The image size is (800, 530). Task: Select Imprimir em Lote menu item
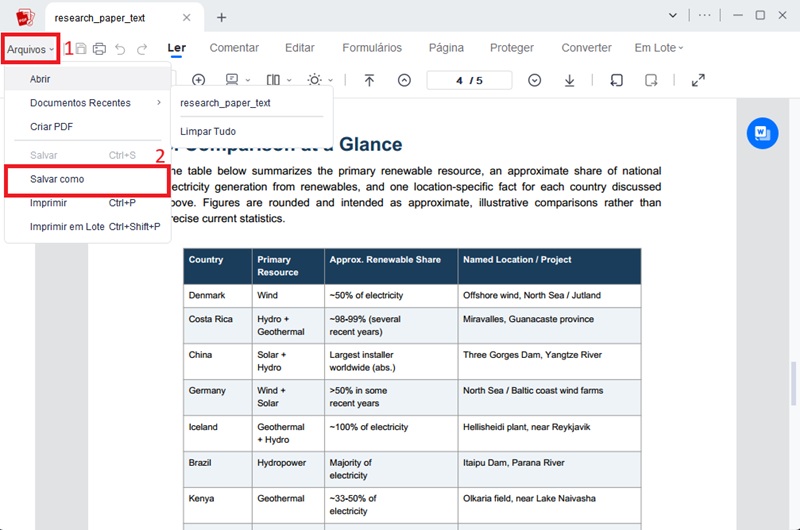click(88, 226)
